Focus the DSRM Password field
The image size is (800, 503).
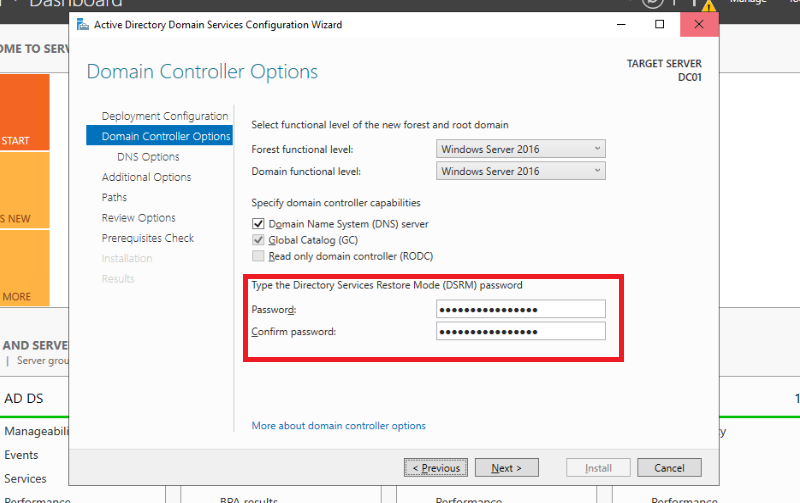tap(520, 309)
